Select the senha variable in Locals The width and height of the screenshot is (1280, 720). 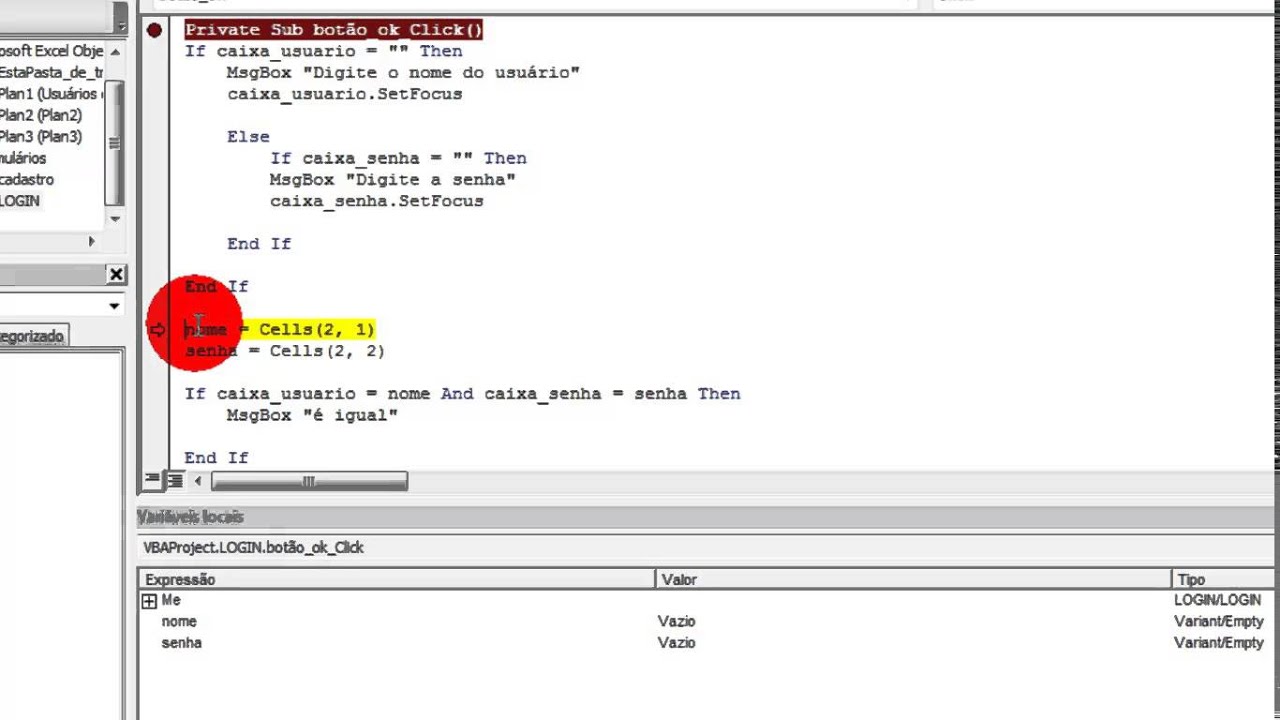coord(181,643)
